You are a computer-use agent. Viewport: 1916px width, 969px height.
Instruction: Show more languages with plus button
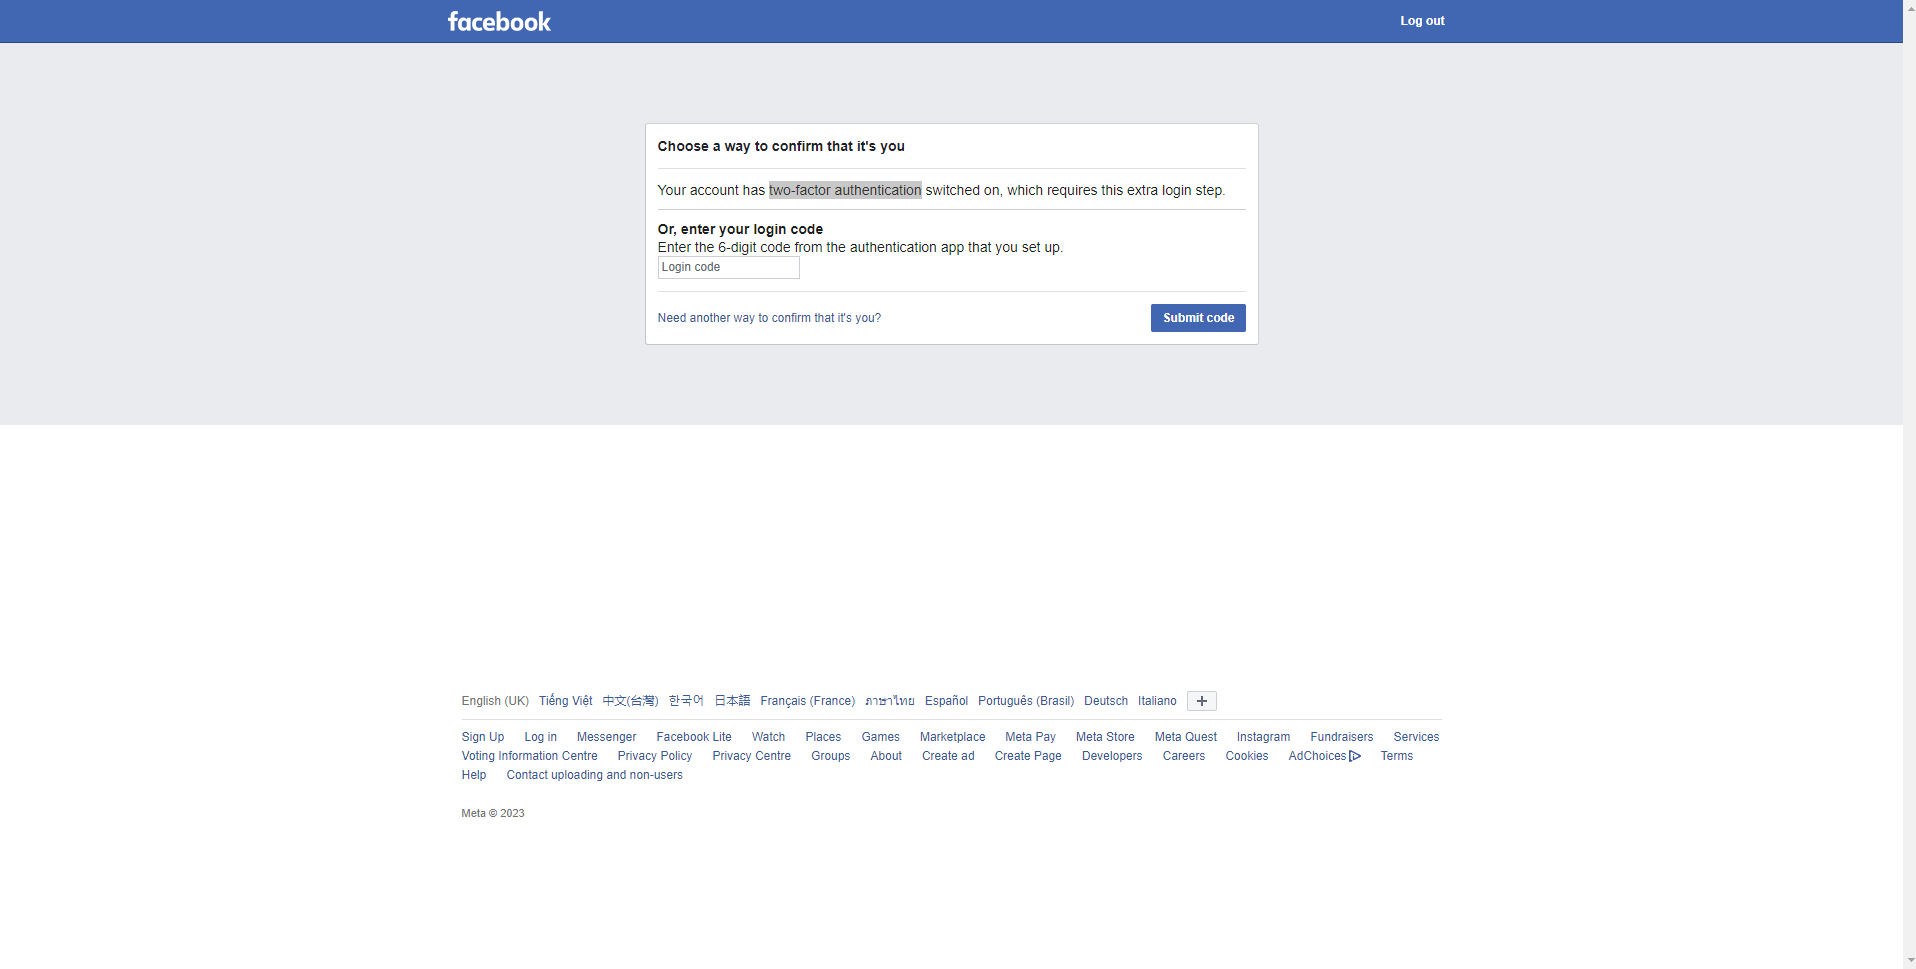click(1202, 701)
